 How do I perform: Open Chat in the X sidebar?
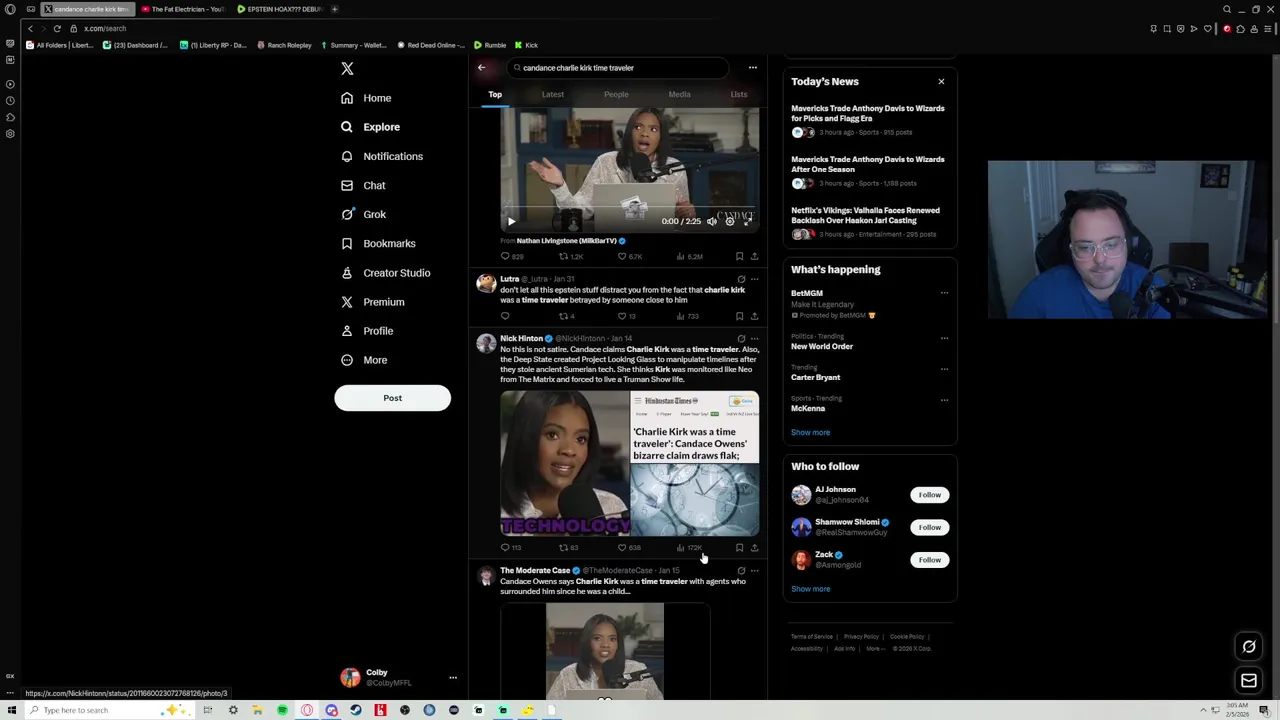(x=363, y=185)
